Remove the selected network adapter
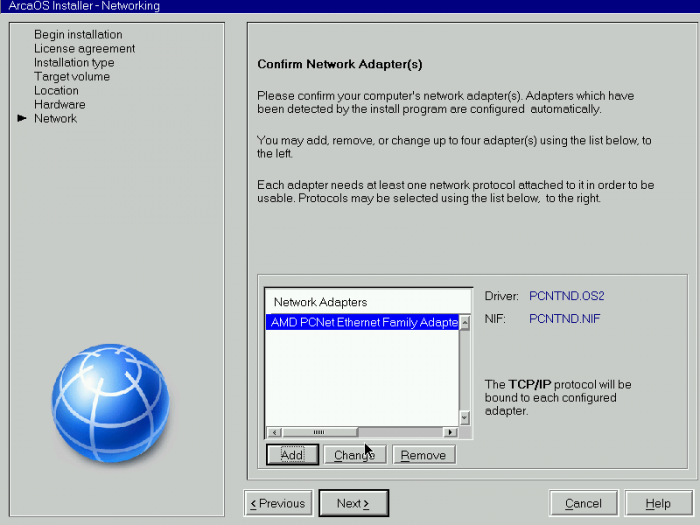The width and height of the screenshot is (700, 525). pyautogui.click(x=423, y=455)
